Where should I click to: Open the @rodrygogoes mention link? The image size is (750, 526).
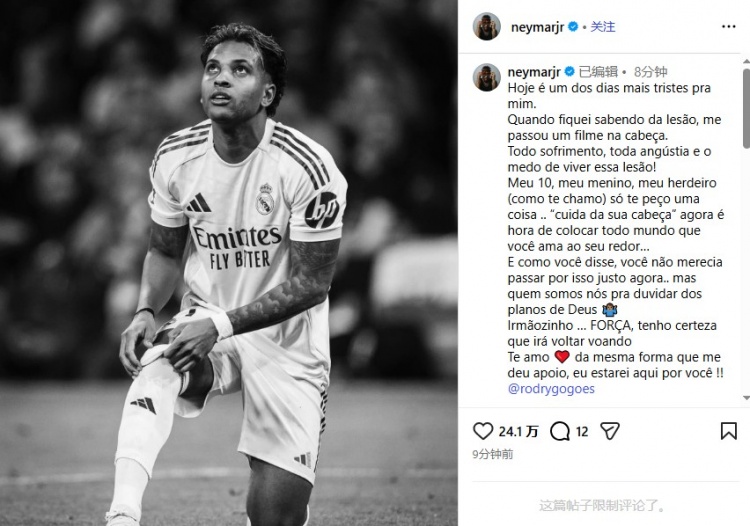click(x=551, y=389)
